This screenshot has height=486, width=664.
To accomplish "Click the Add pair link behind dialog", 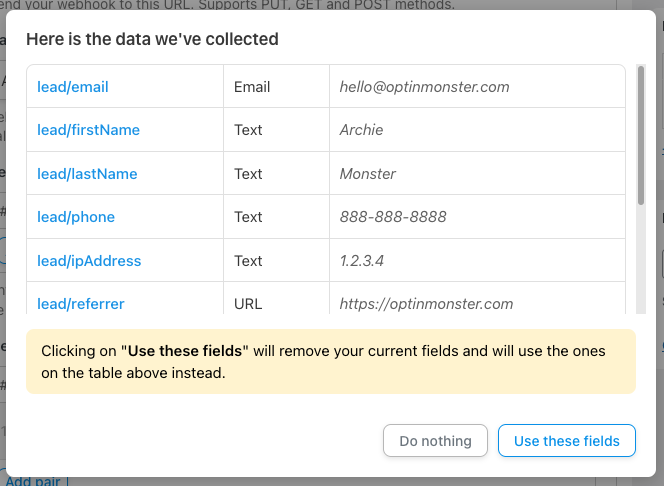I will pyautogui.click(x=33, y=481).
